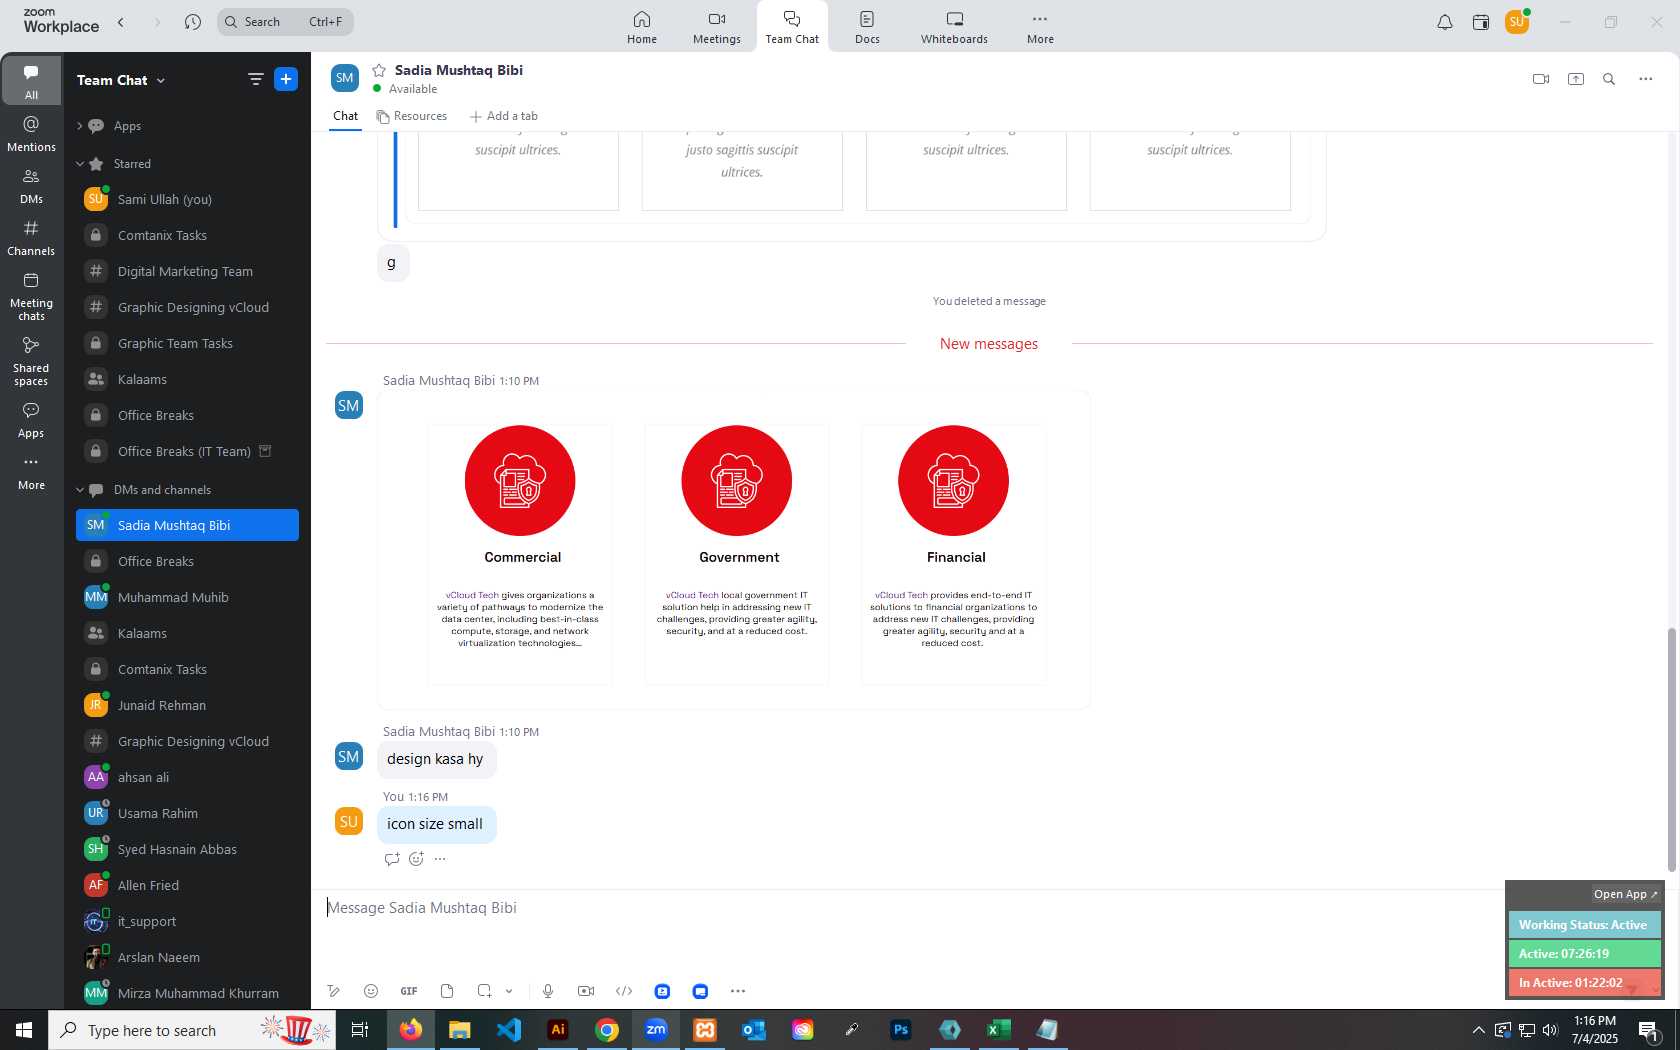Expand the Team Chat dropdown
Image resolution: width=1680 pixels, height=1050 pixels.
161,80
